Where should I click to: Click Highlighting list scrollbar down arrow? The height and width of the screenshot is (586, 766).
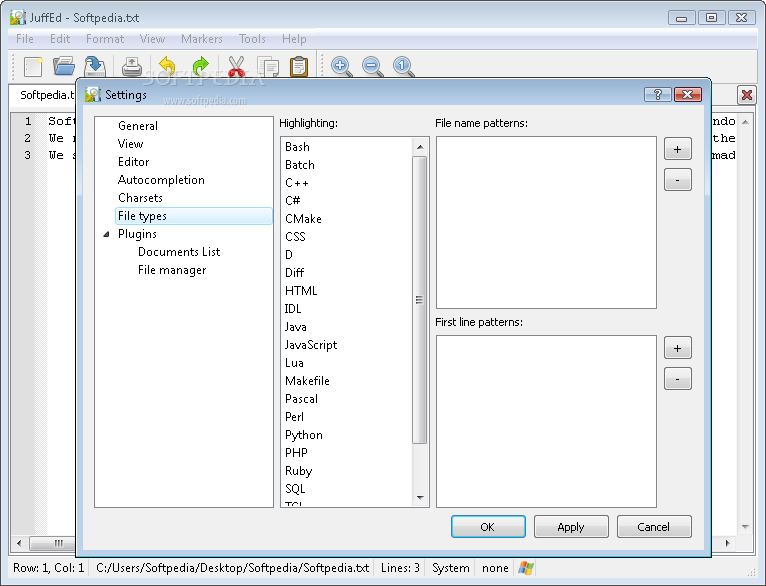pos(420,498)
